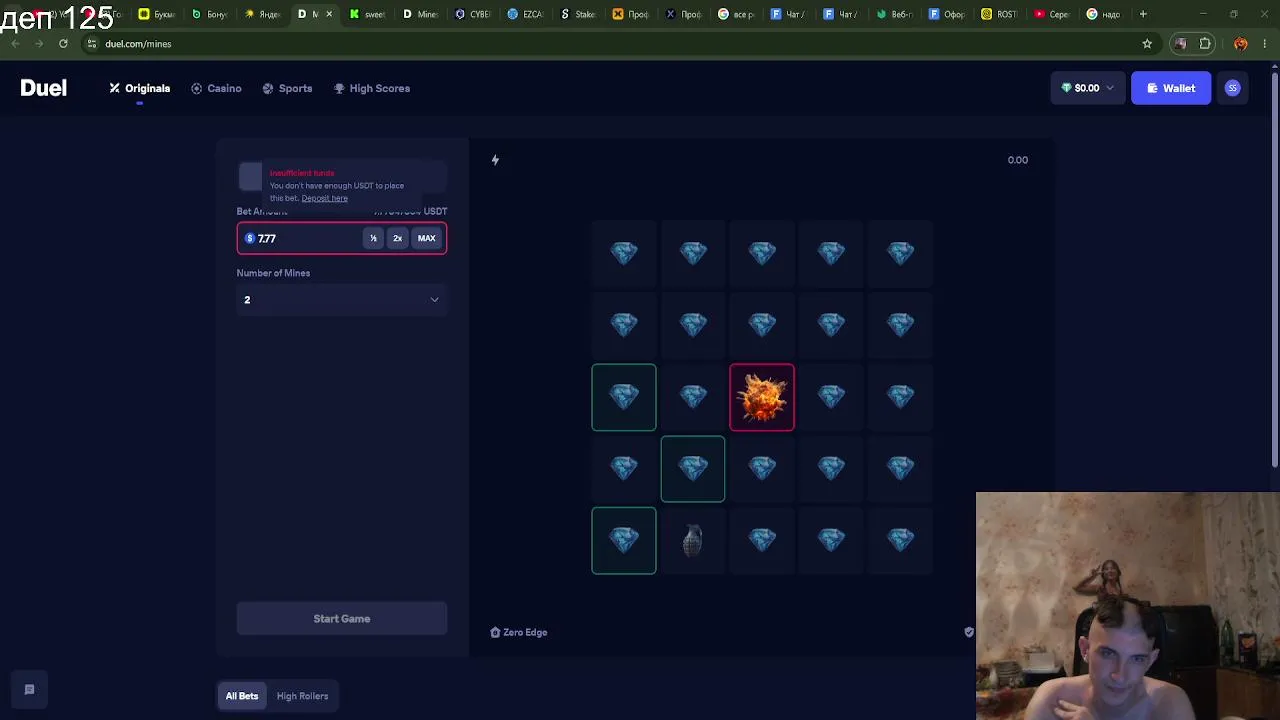The height and width of the screenshot is (720, 1280).
Task: Switch to the EZCA browser tab
Action: click(x=525, y=14)
